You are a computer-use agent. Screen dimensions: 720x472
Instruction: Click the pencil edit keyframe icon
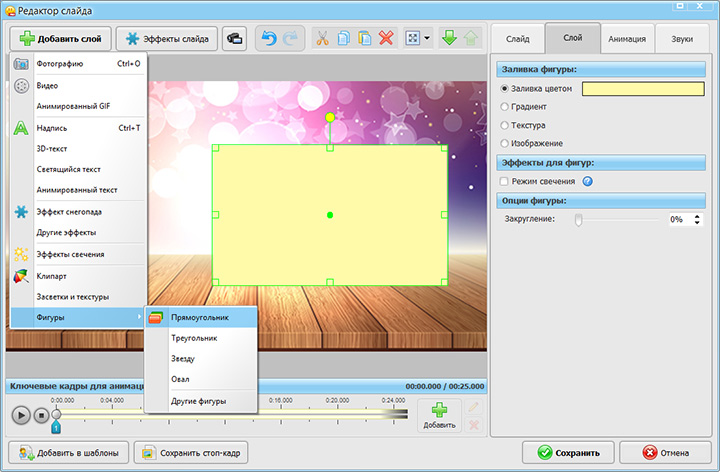[473, 407]
